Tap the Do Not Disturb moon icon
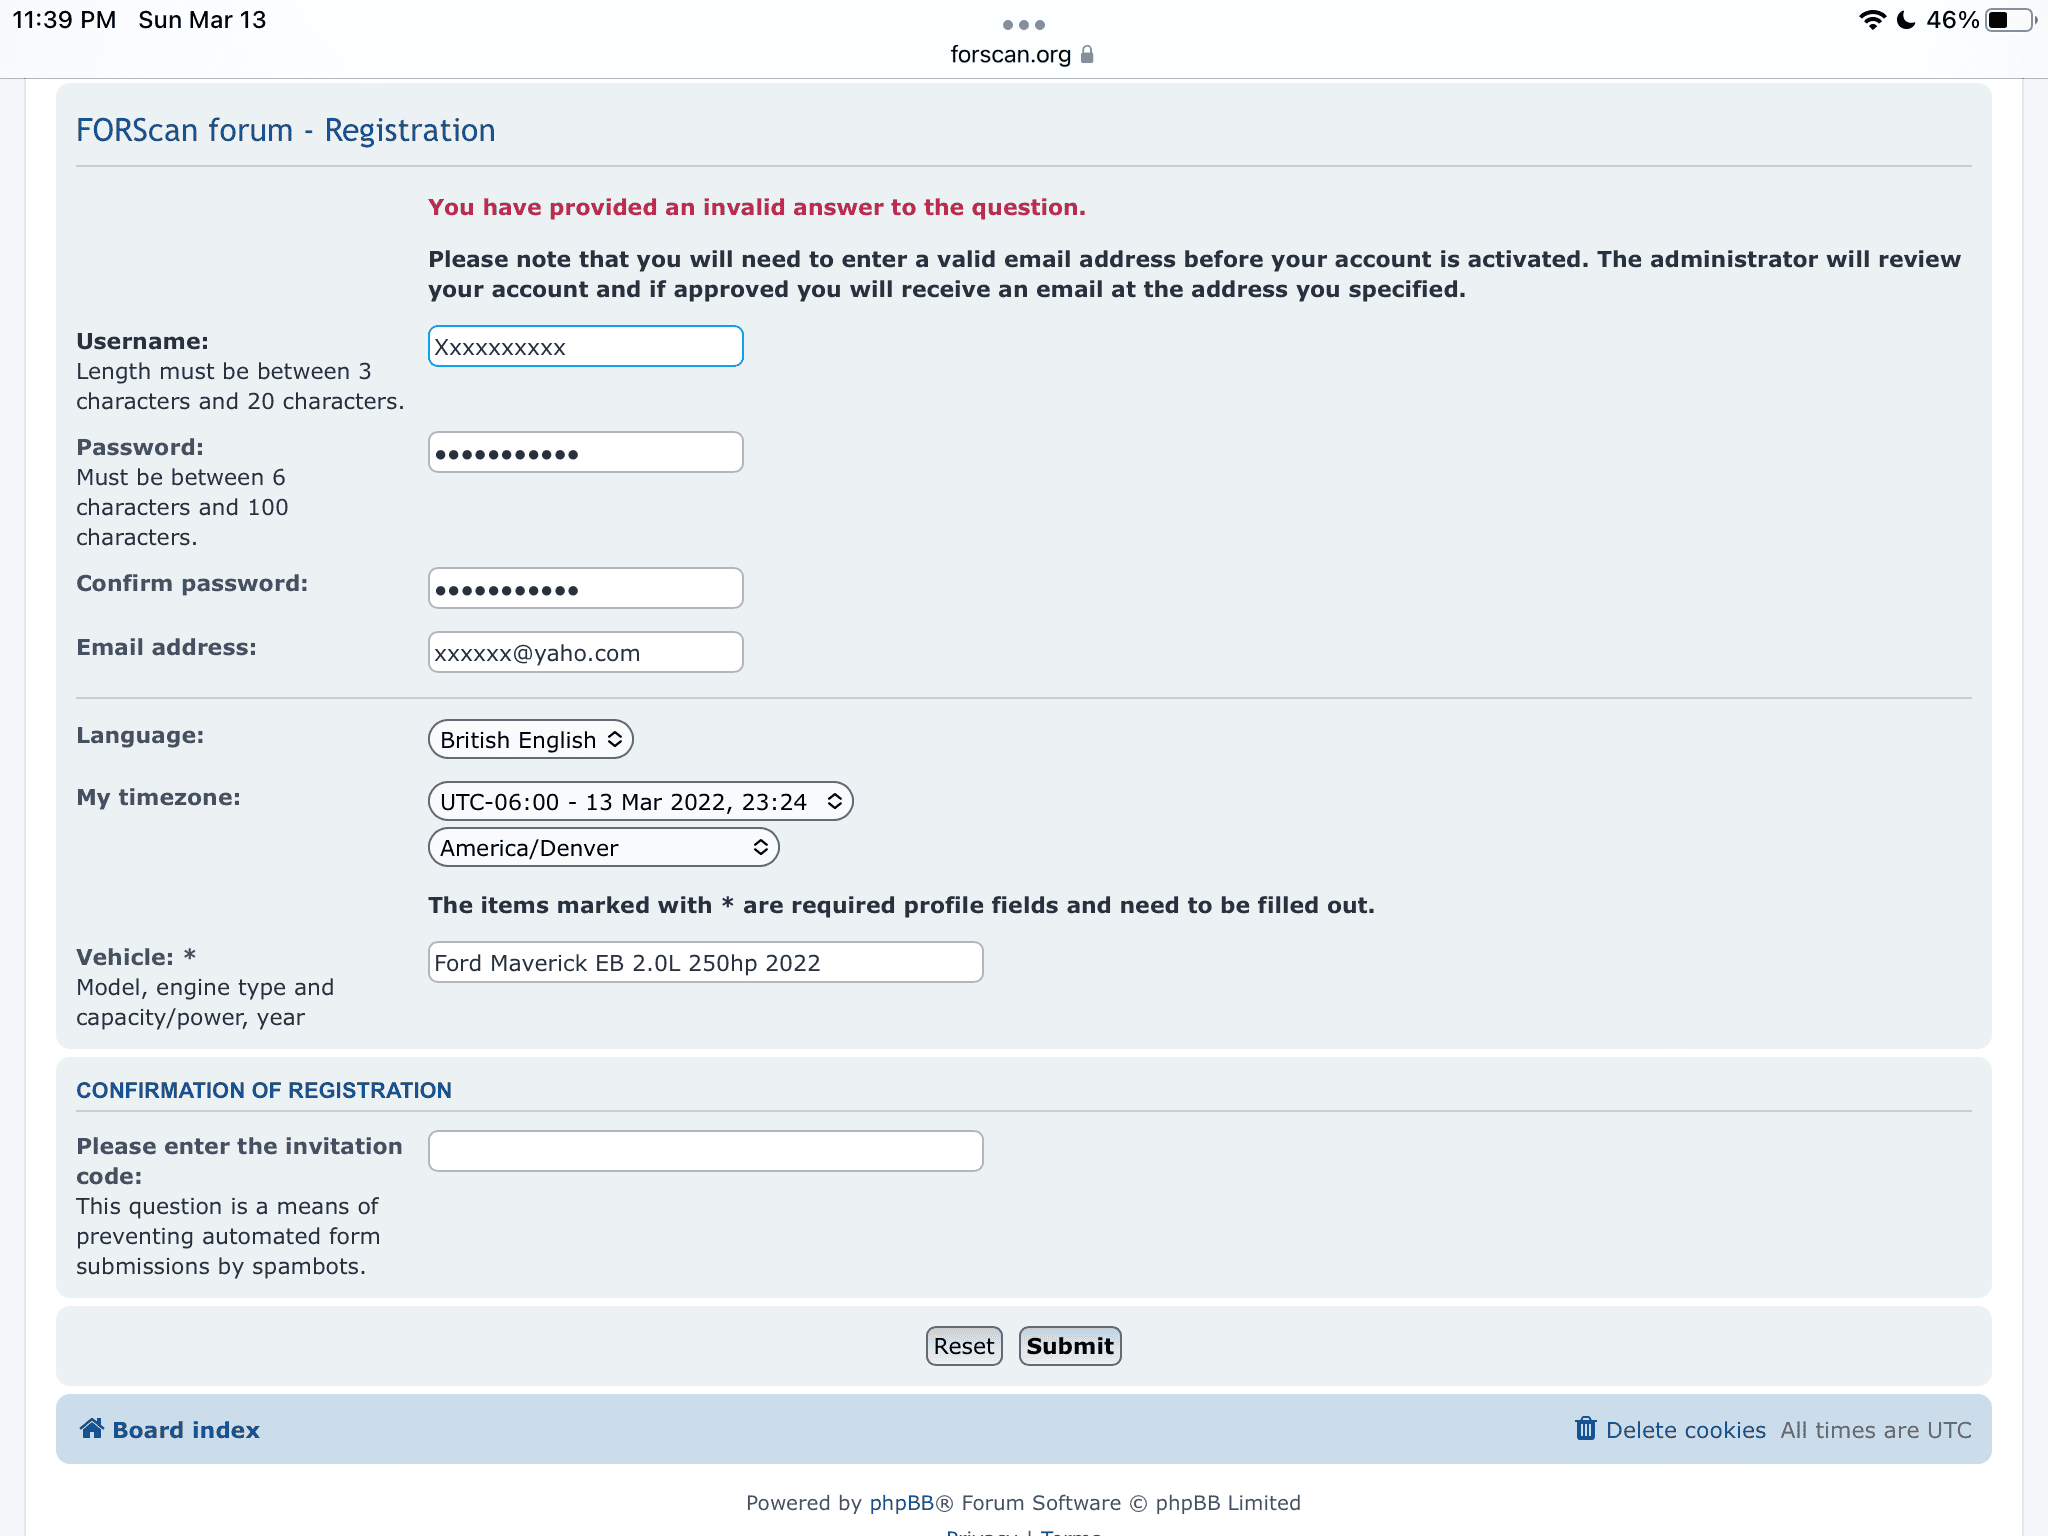Image resolution: width=2048 pixels, height=1536 pixels. 1906,20
